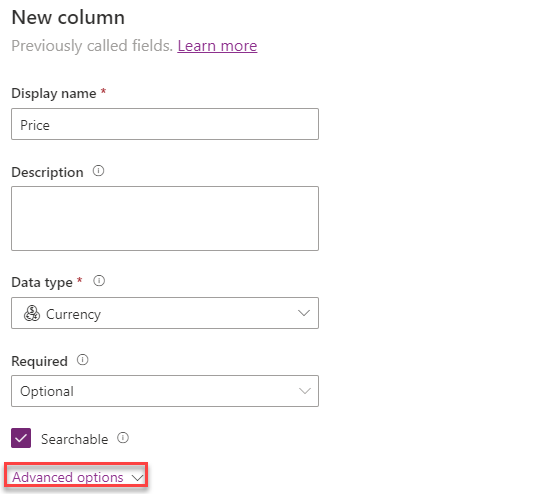Click the Data type label text
Viewport: 544px width, 494px height.
point(42,282)
